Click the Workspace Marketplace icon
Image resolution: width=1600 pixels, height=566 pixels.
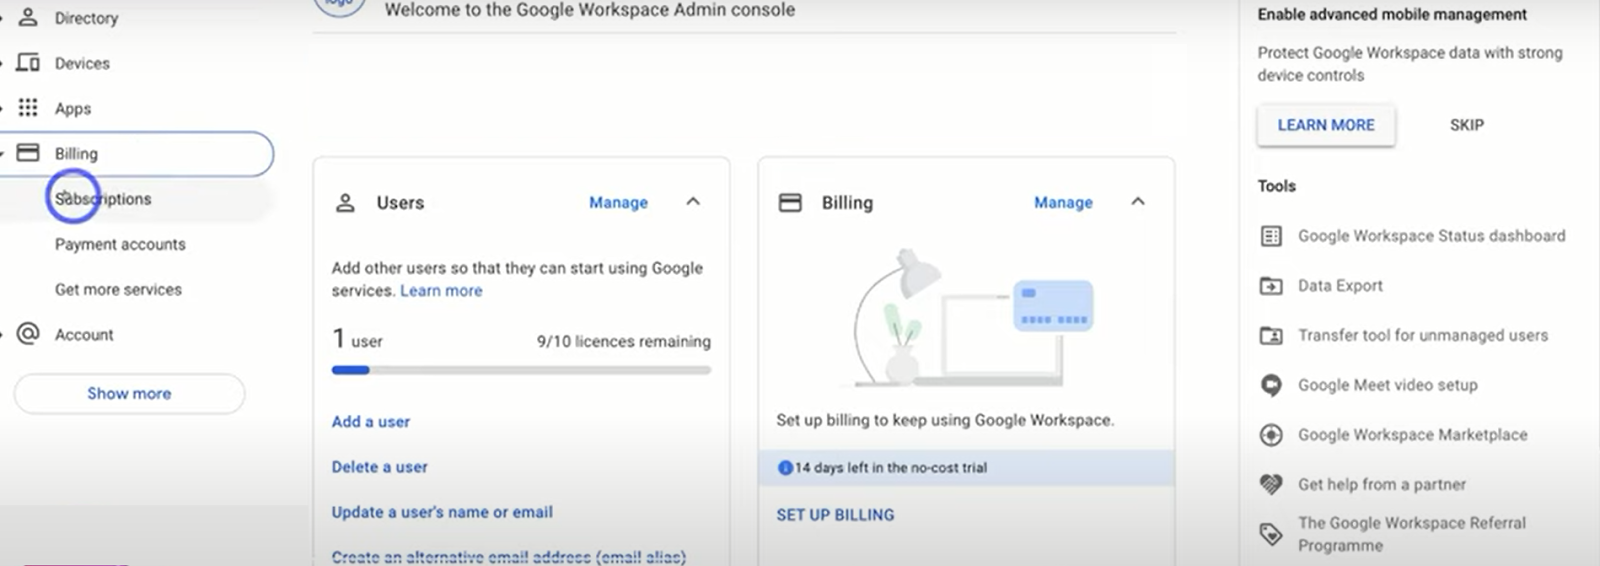coord(1271,435)
